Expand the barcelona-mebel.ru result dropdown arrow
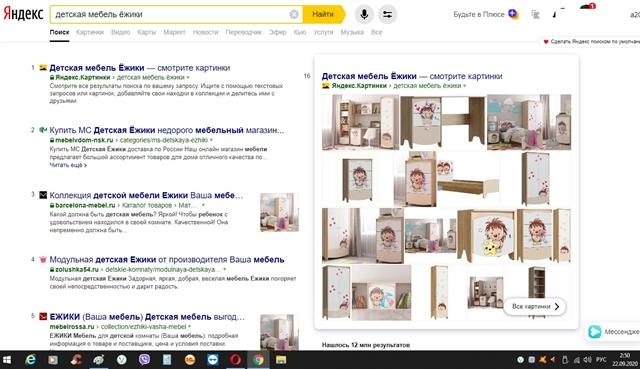 203,205
